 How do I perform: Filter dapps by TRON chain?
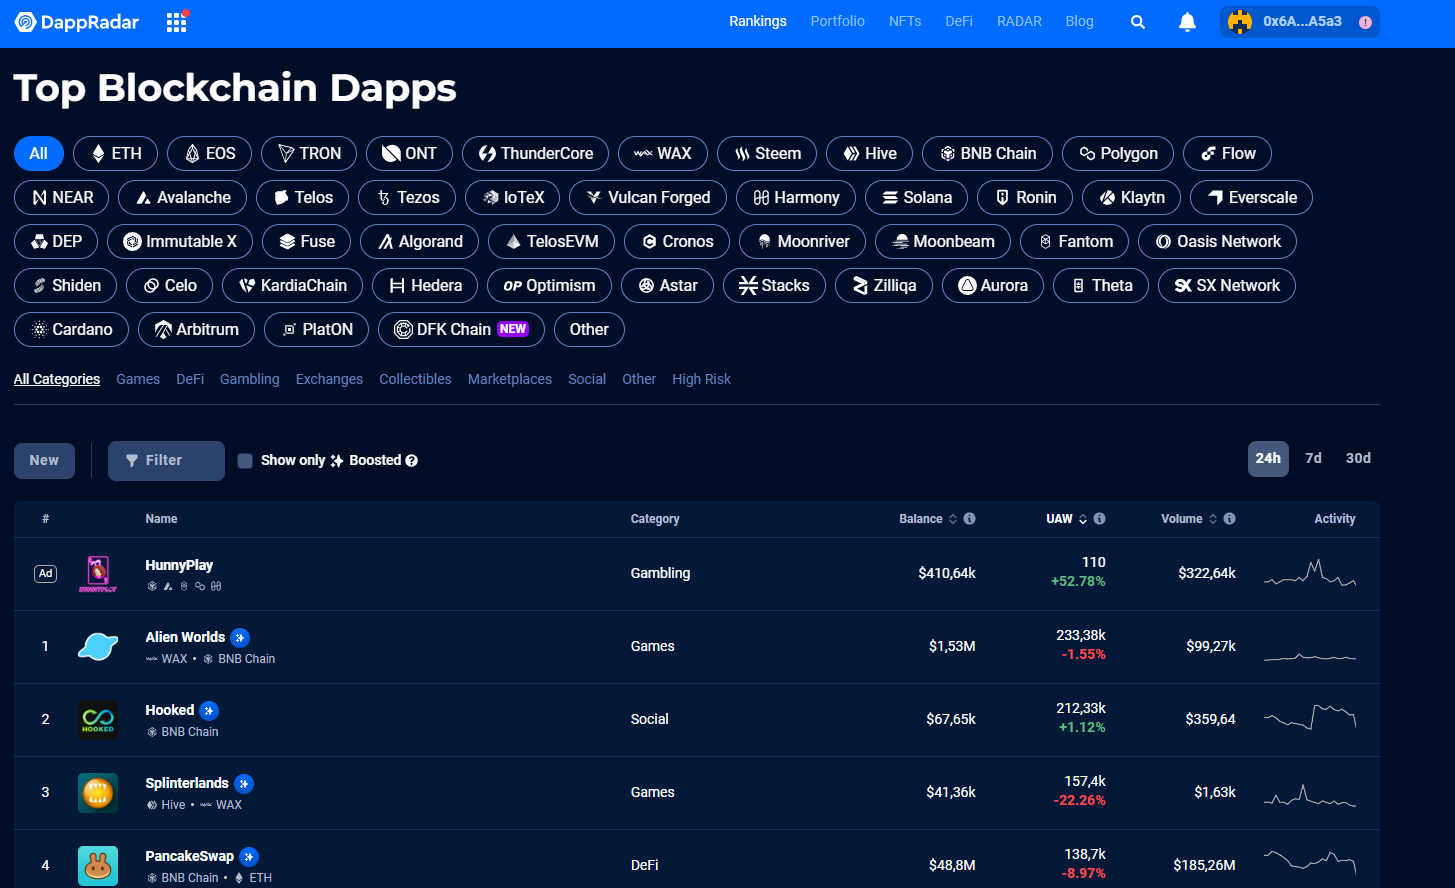point(309,153)
